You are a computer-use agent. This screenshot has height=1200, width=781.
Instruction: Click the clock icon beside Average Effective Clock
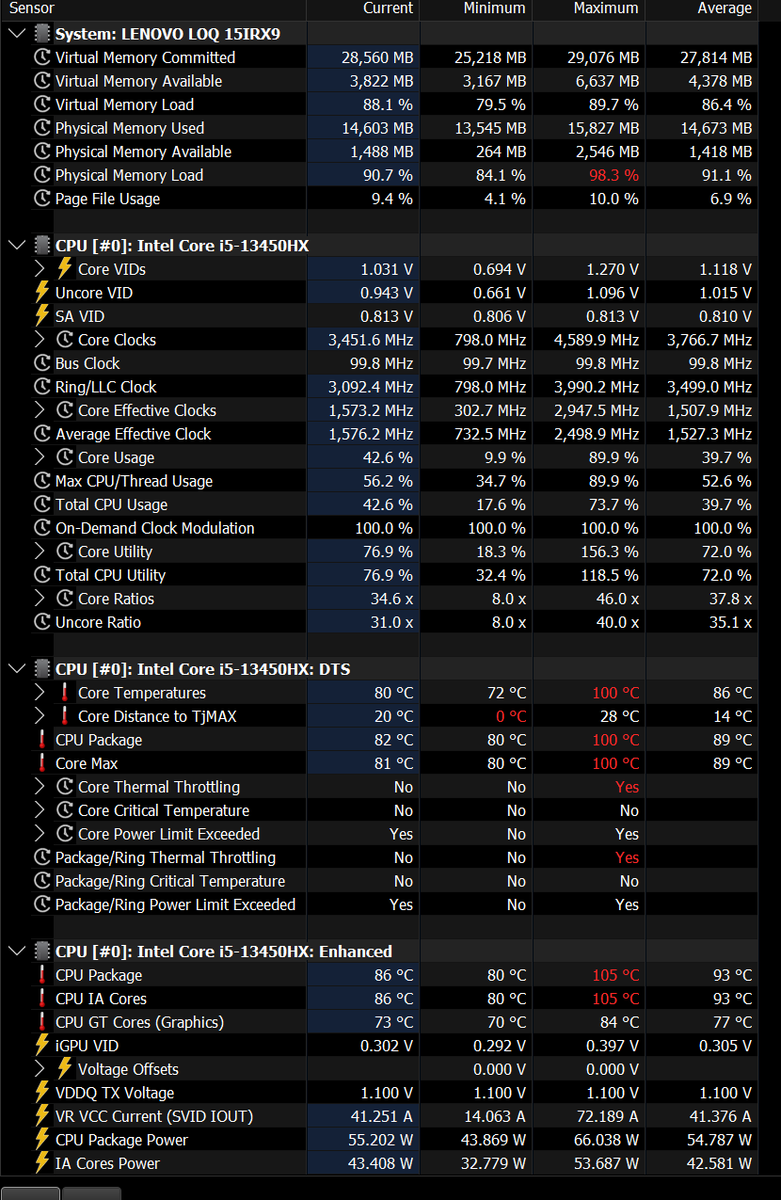[42, 434]
